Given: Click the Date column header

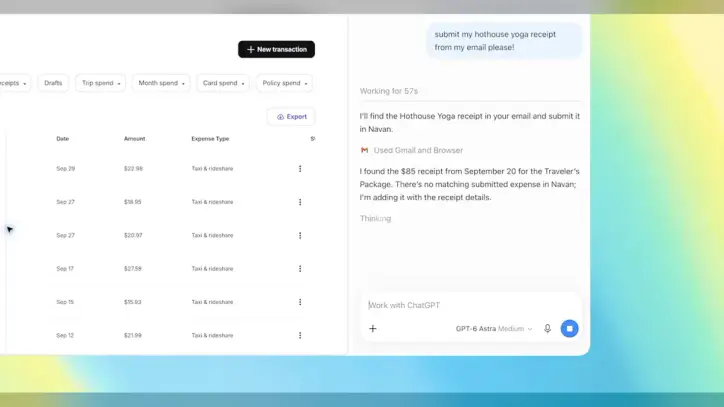Looking at the screenshot, I should 62,139.
